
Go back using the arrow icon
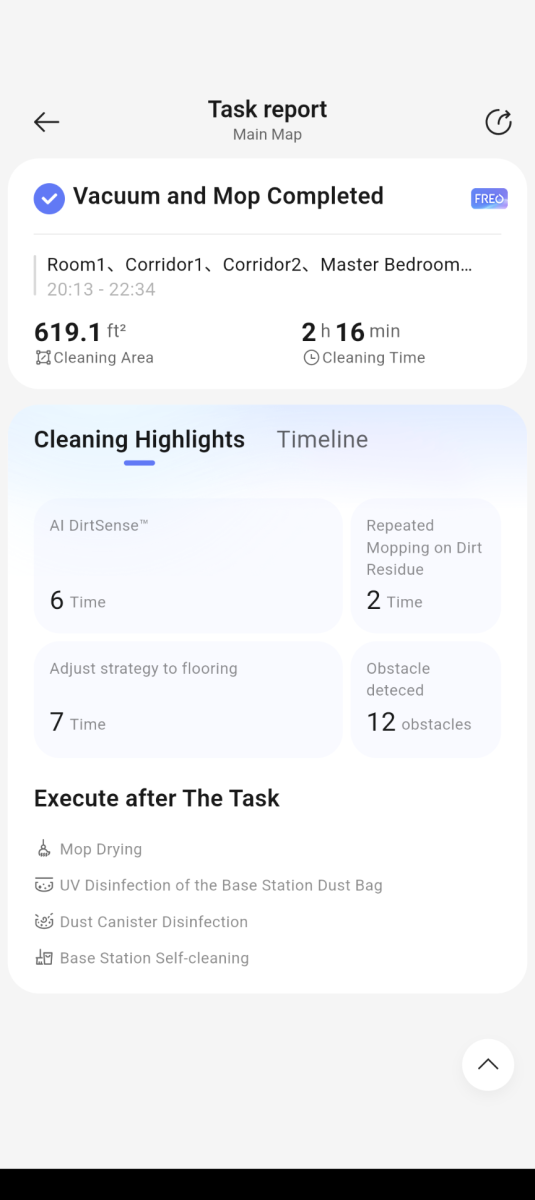[x=46, y=122]
